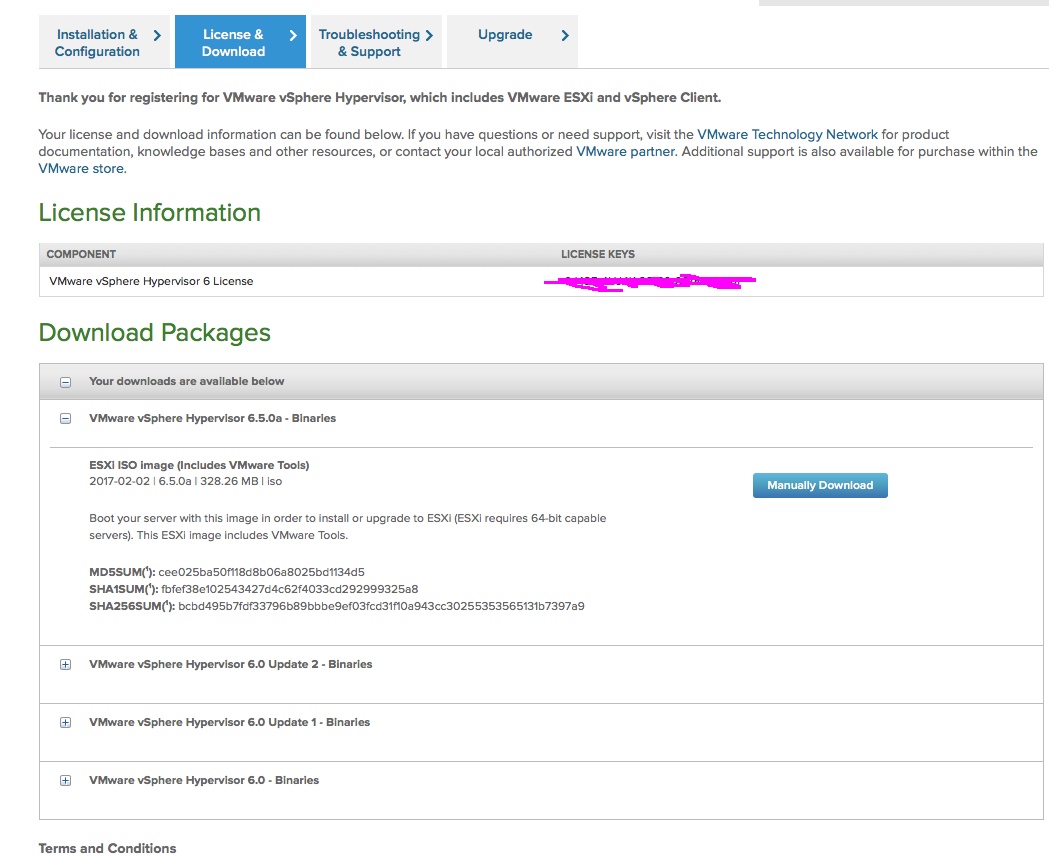Viewport: 1049px width, 856px height.
Task: Click the SHA1SUM hash value
Action: 289,589
